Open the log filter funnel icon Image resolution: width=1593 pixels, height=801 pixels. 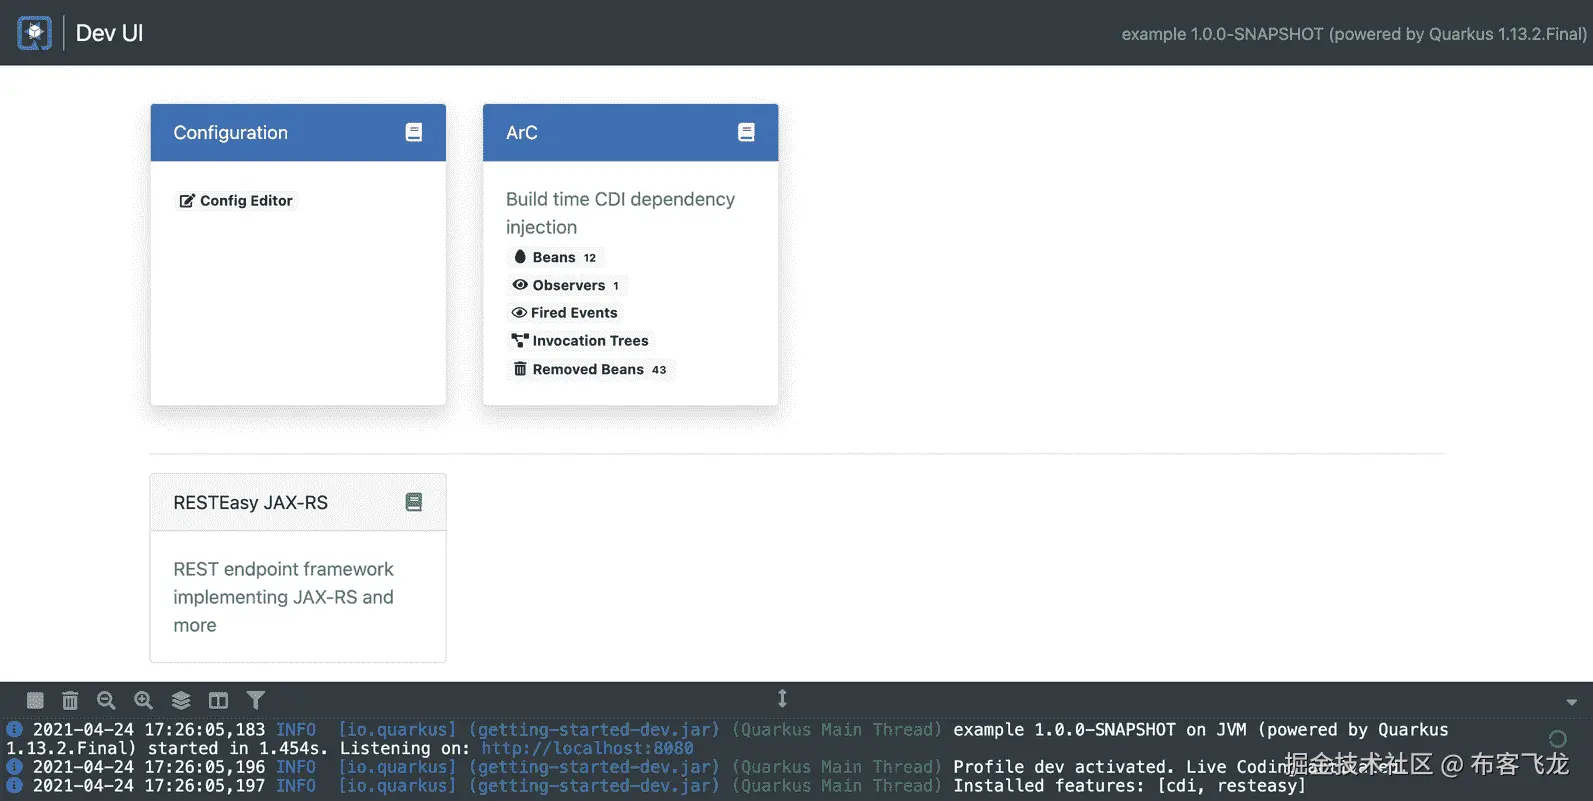pos(256,700)
